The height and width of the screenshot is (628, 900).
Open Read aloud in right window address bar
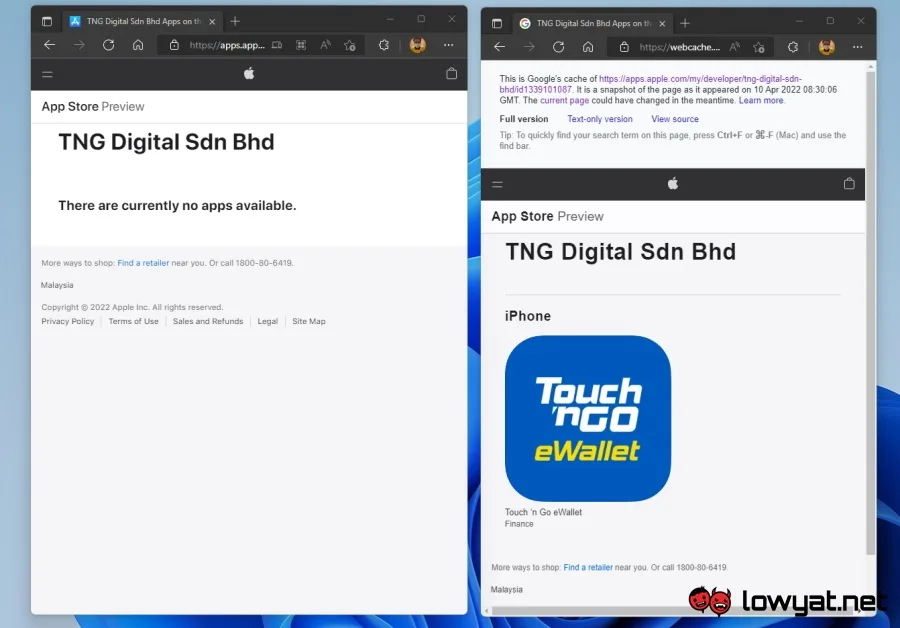click(734, 47)
